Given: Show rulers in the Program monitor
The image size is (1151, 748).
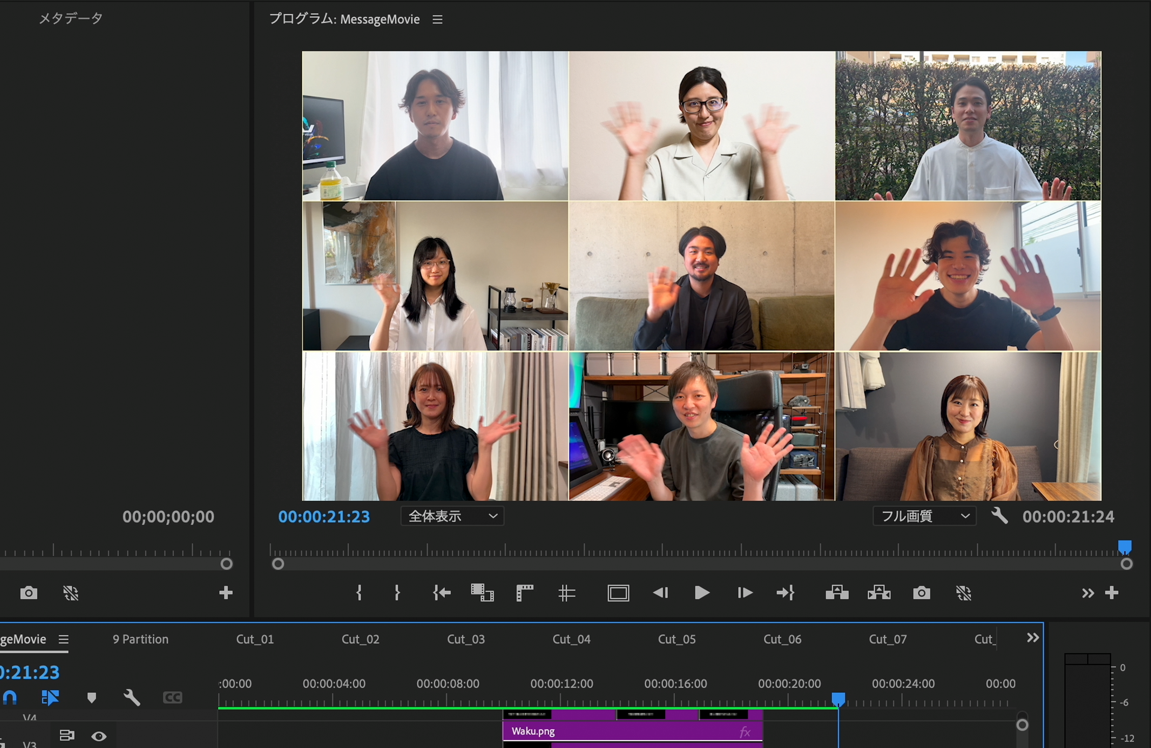Looking at the screenshot, I should [x=524, y=592].
